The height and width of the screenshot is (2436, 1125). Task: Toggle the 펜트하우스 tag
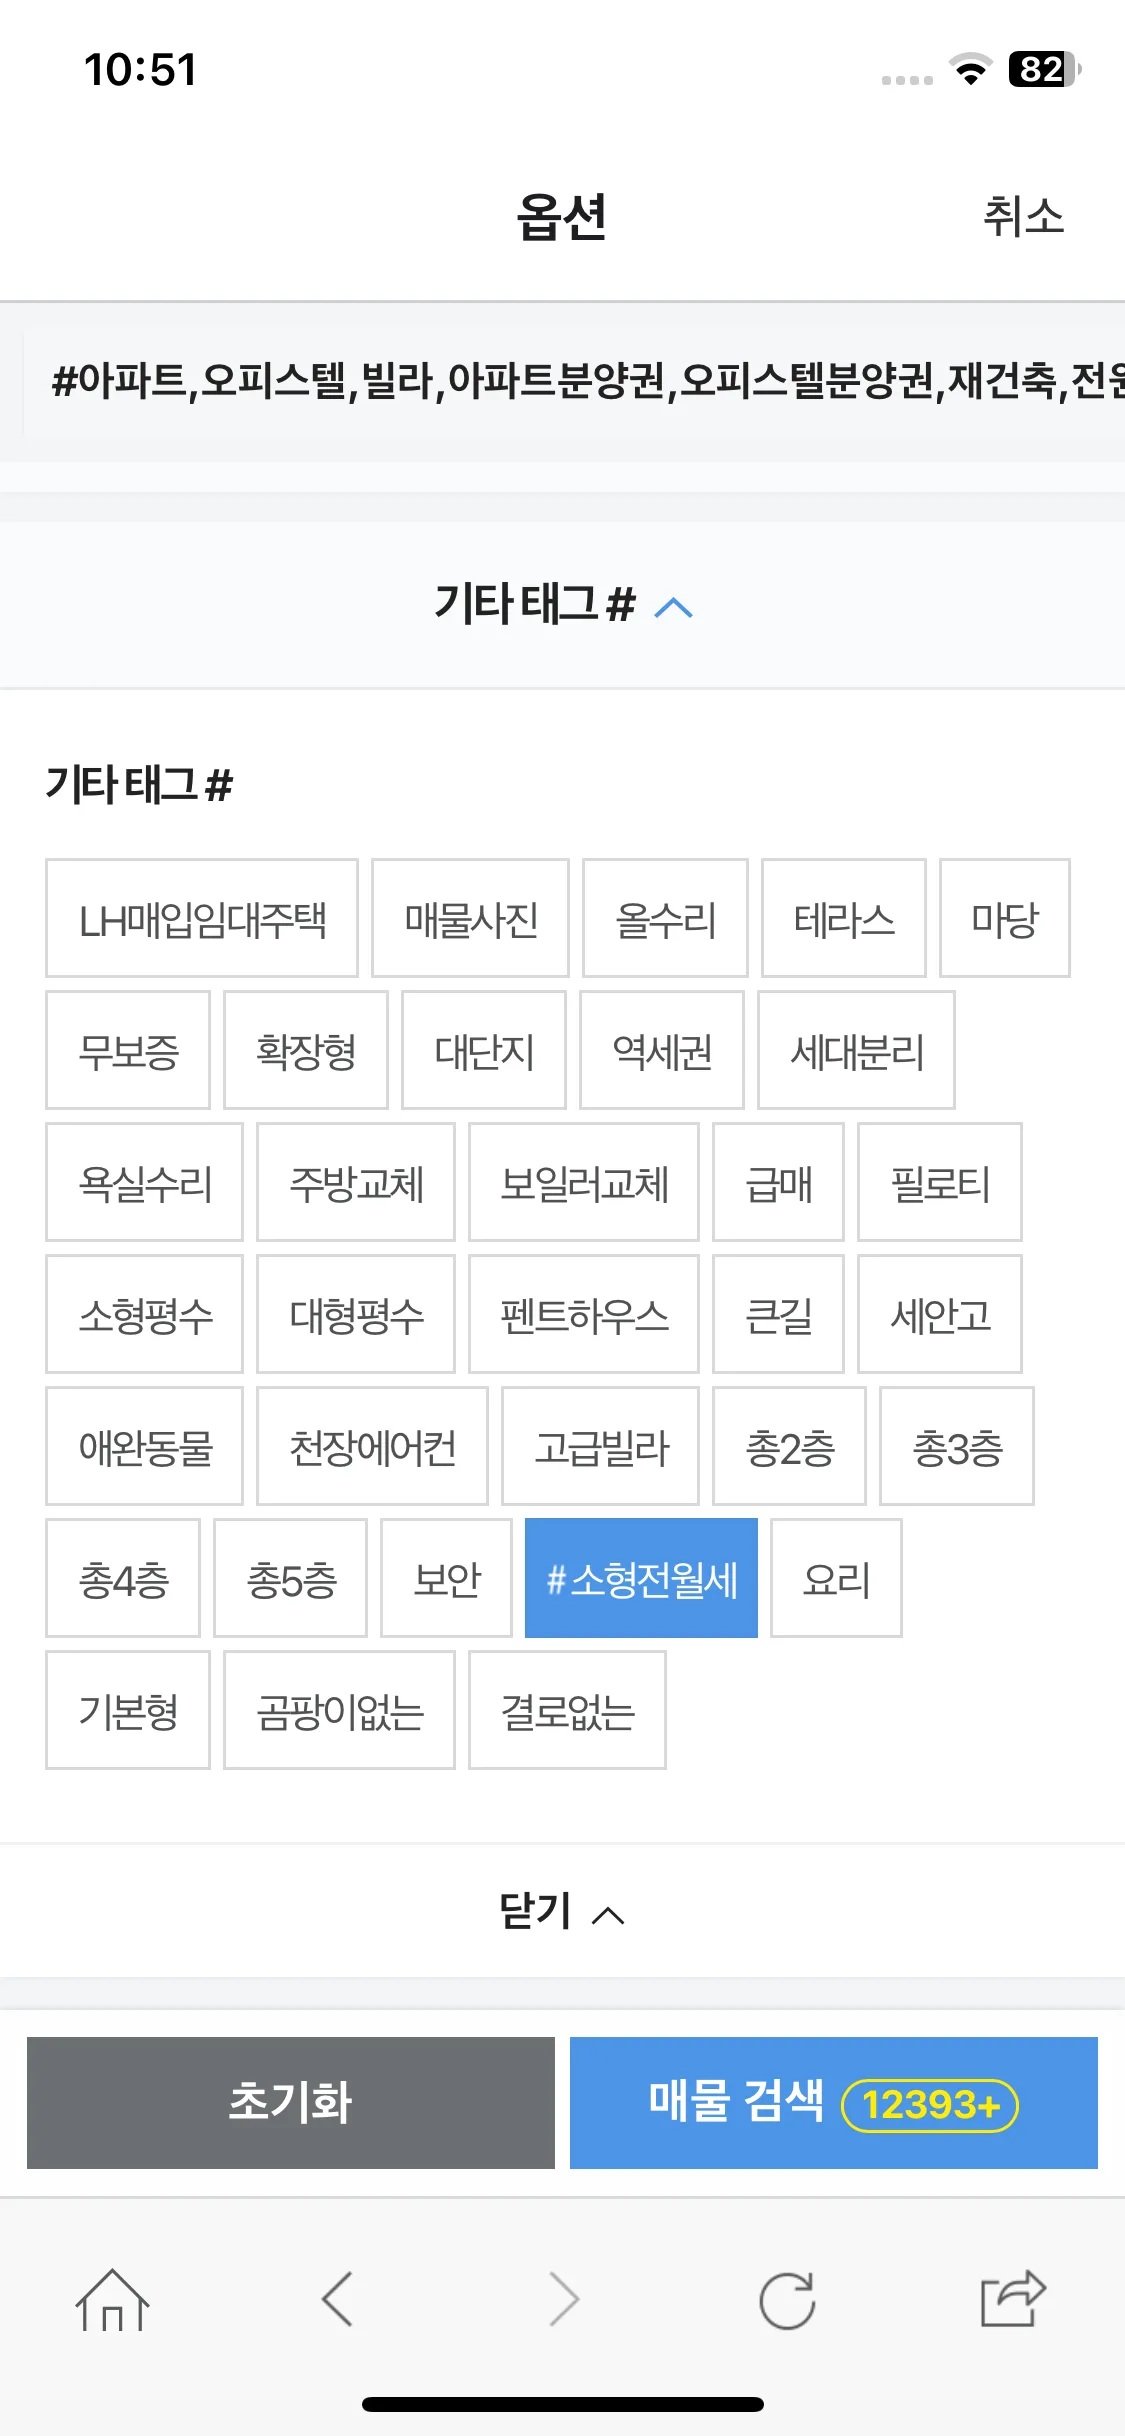coord(584,1314)
